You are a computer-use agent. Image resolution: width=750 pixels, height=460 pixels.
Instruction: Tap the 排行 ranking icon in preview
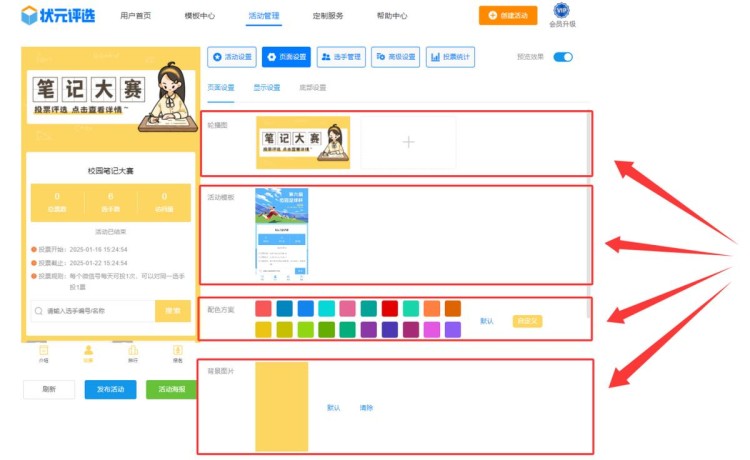point(133,351)
